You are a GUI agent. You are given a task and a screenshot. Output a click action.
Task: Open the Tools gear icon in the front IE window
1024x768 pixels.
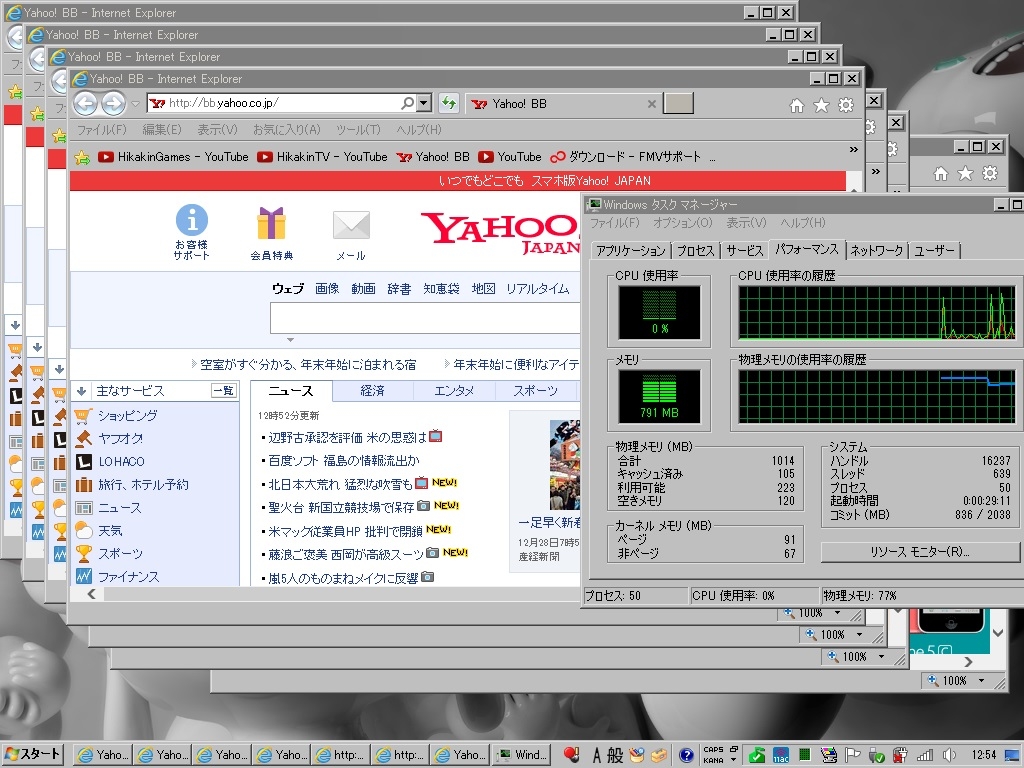(x=846, y=105)
